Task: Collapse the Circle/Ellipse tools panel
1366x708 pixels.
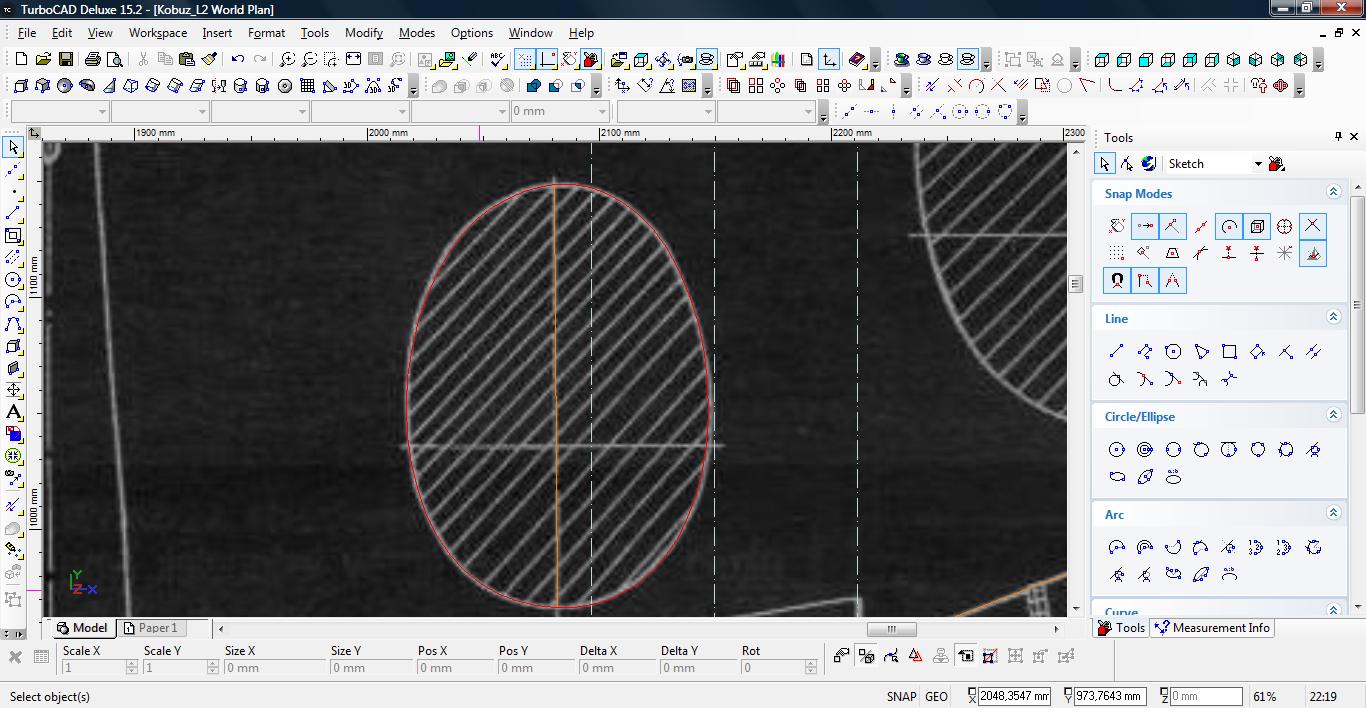Action: pos(1333,415)
